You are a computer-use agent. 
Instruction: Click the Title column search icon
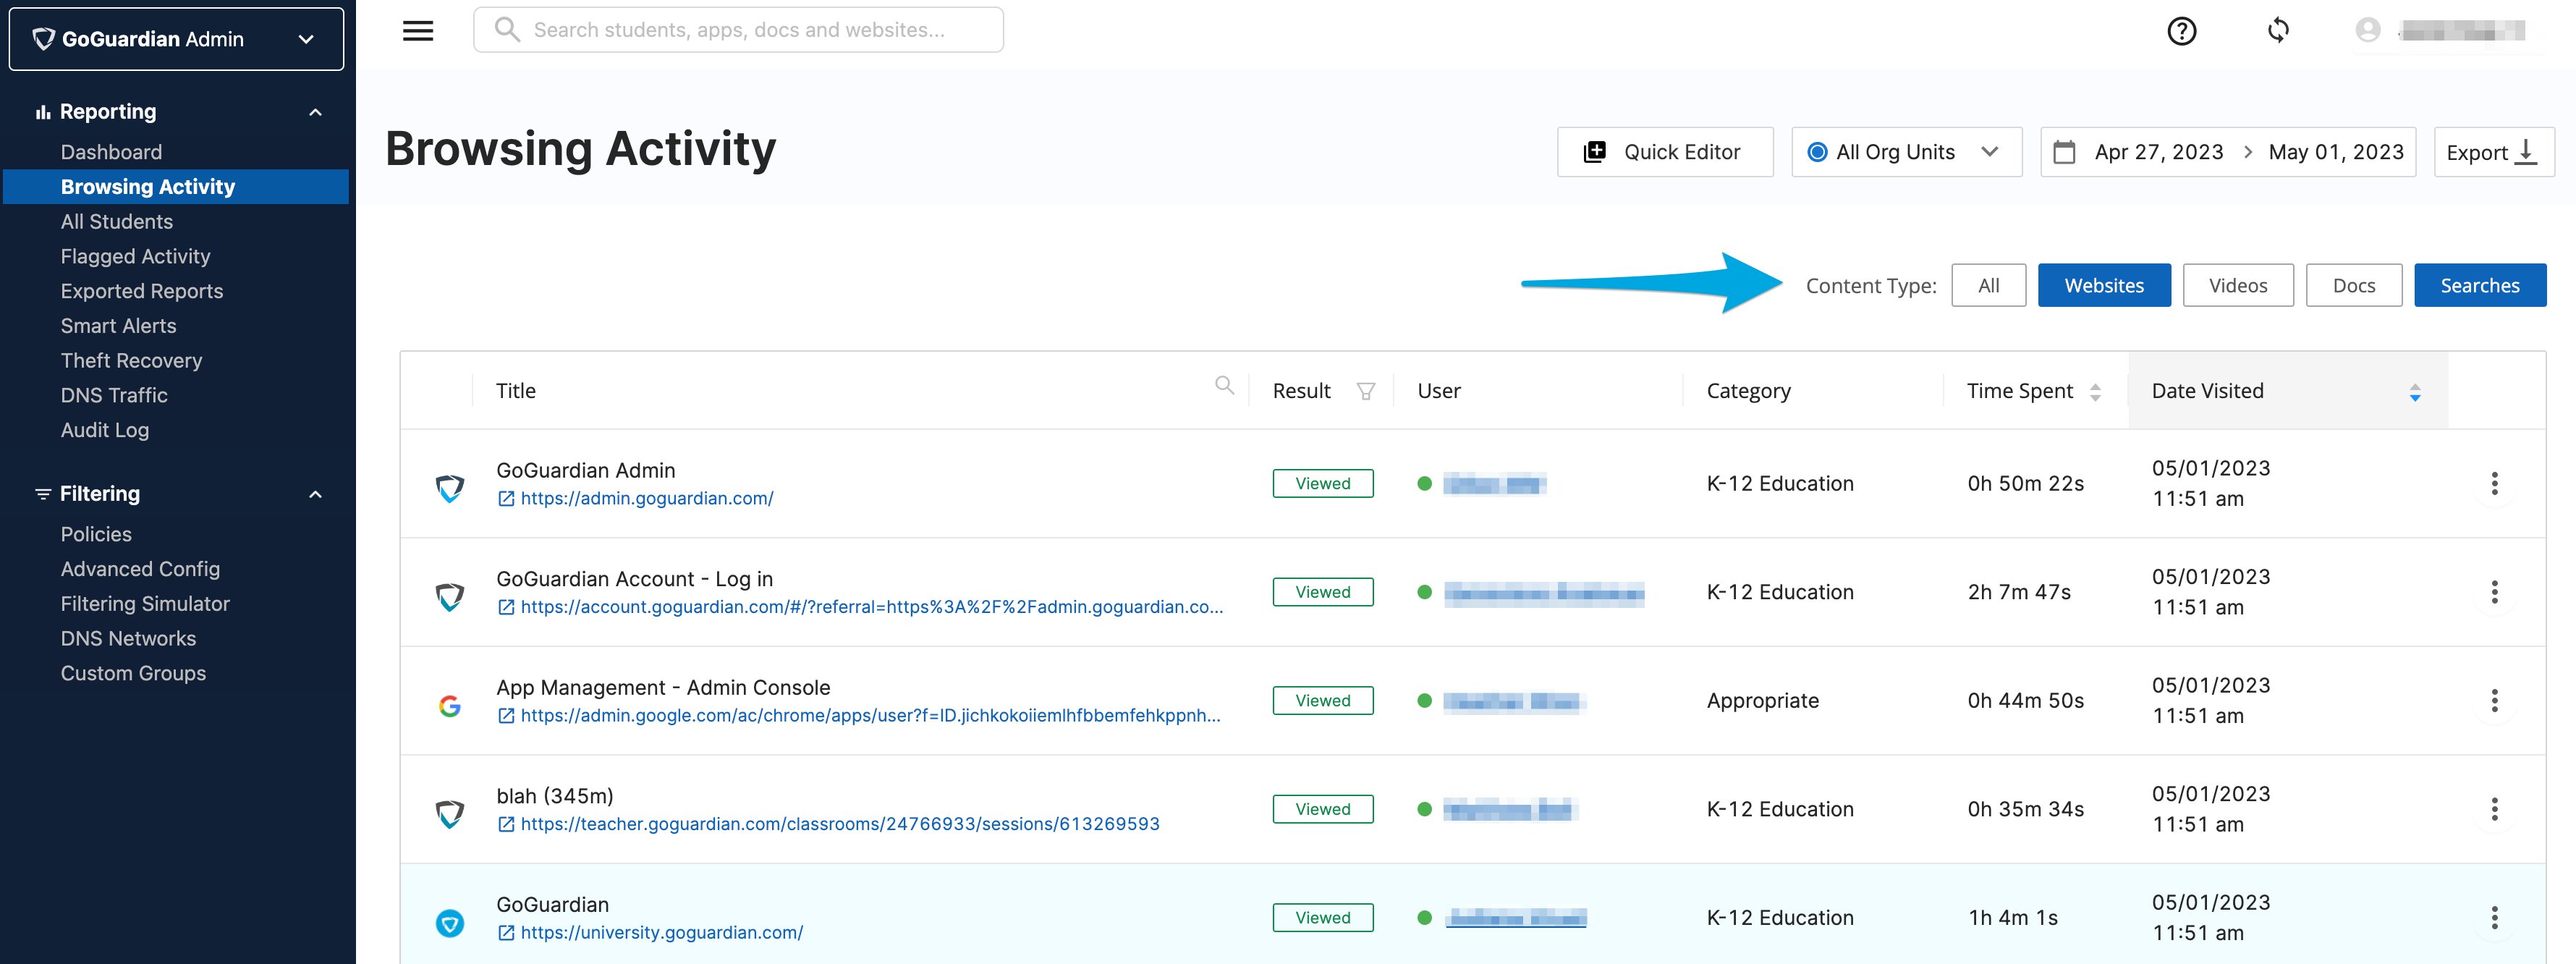coord(1224,385)
